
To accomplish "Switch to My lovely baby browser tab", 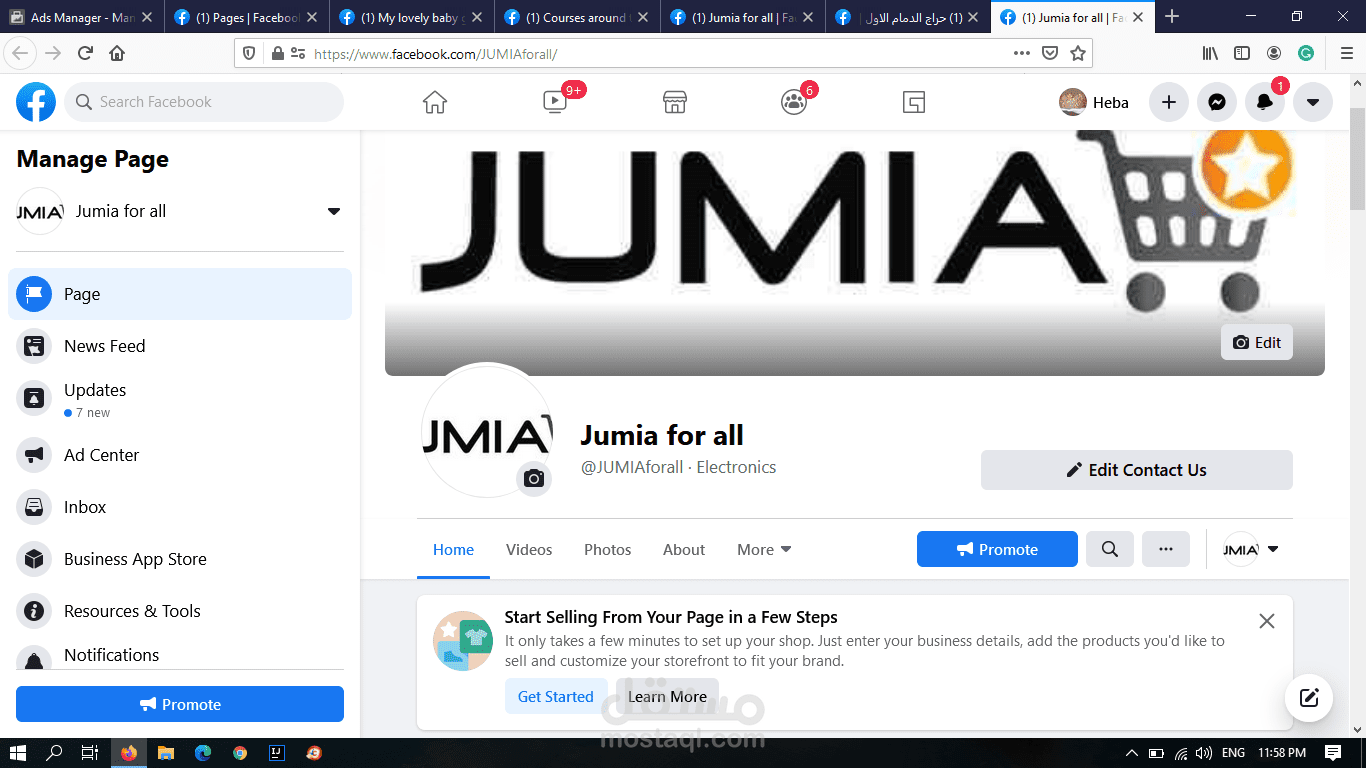I will click(x=412, y=17).
